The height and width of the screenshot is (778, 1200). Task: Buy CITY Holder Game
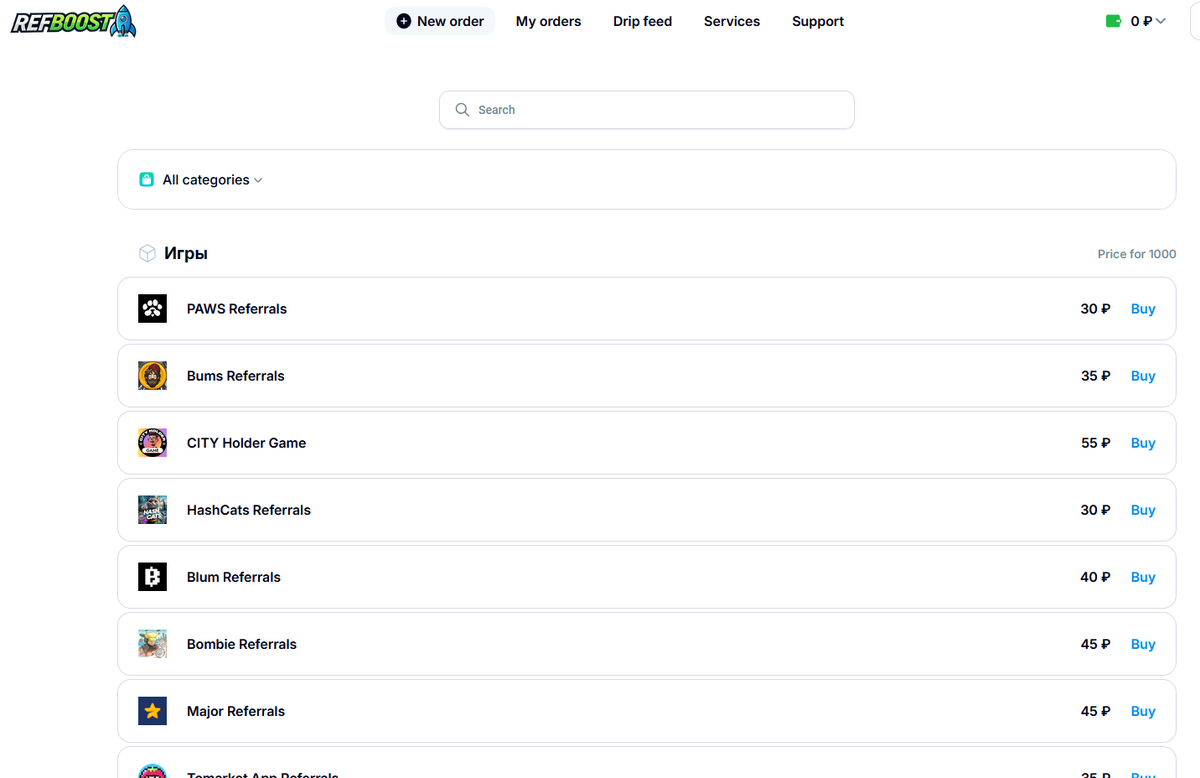click(x=1143, y=443)
